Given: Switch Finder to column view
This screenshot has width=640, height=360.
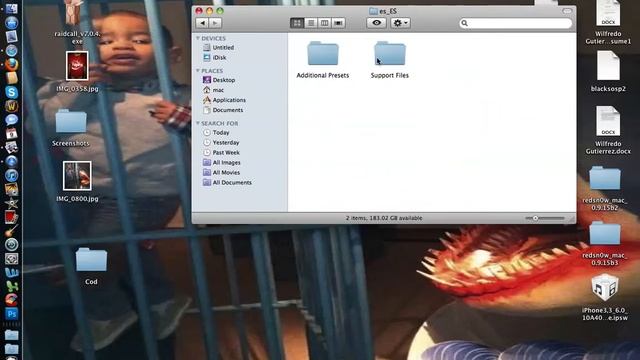Looking at the screenshot, I should [324, 23].
